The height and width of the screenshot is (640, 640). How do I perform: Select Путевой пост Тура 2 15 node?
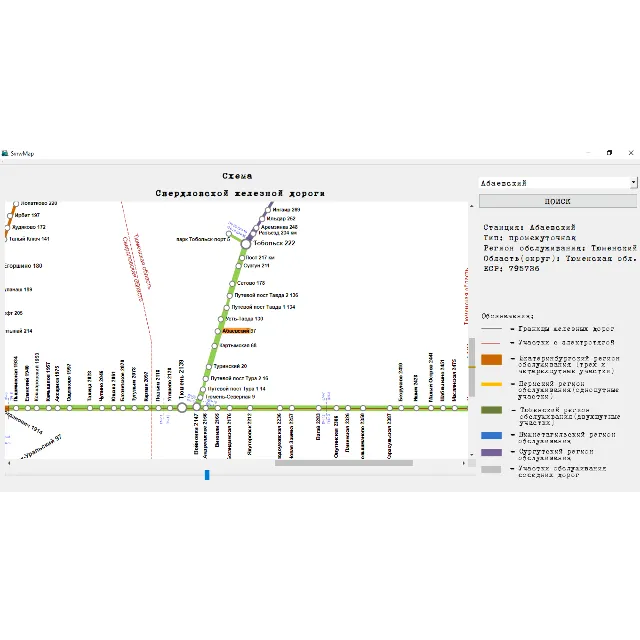[x=206, y=379]
